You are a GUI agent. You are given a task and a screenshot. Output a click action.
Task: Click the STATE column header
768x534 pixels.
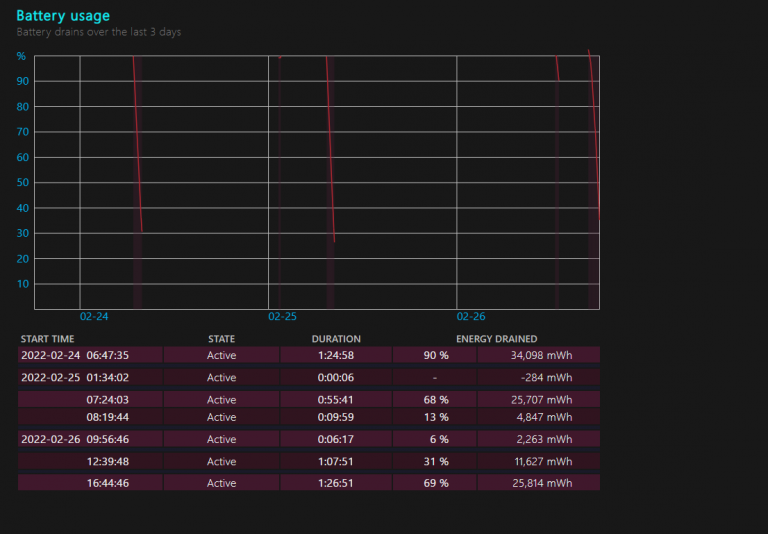click(221, 339)
